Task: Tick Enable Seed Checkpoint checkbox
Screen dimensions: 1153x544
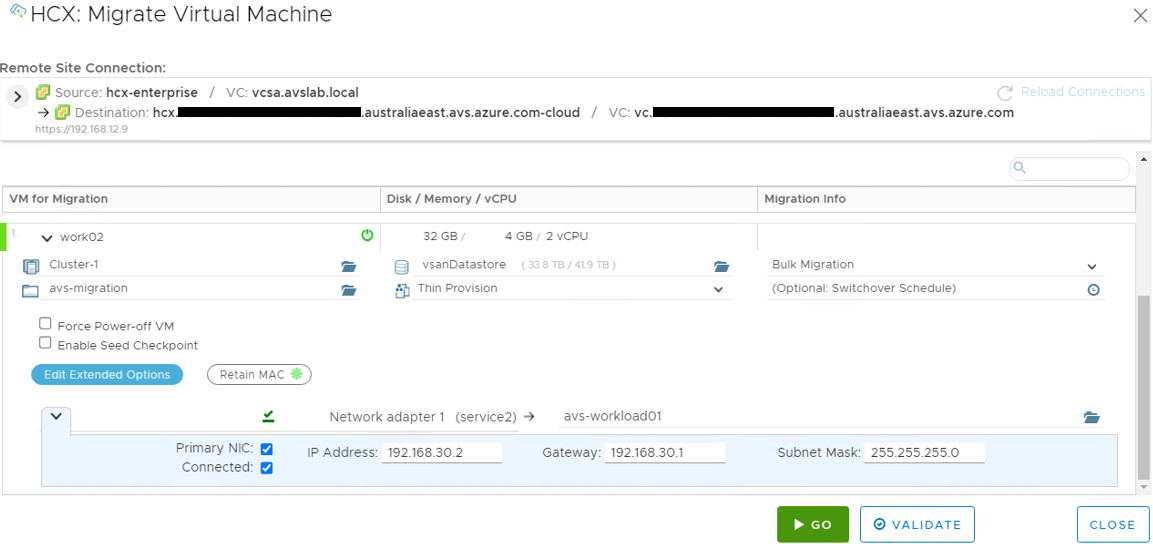Action: point(46,343)
